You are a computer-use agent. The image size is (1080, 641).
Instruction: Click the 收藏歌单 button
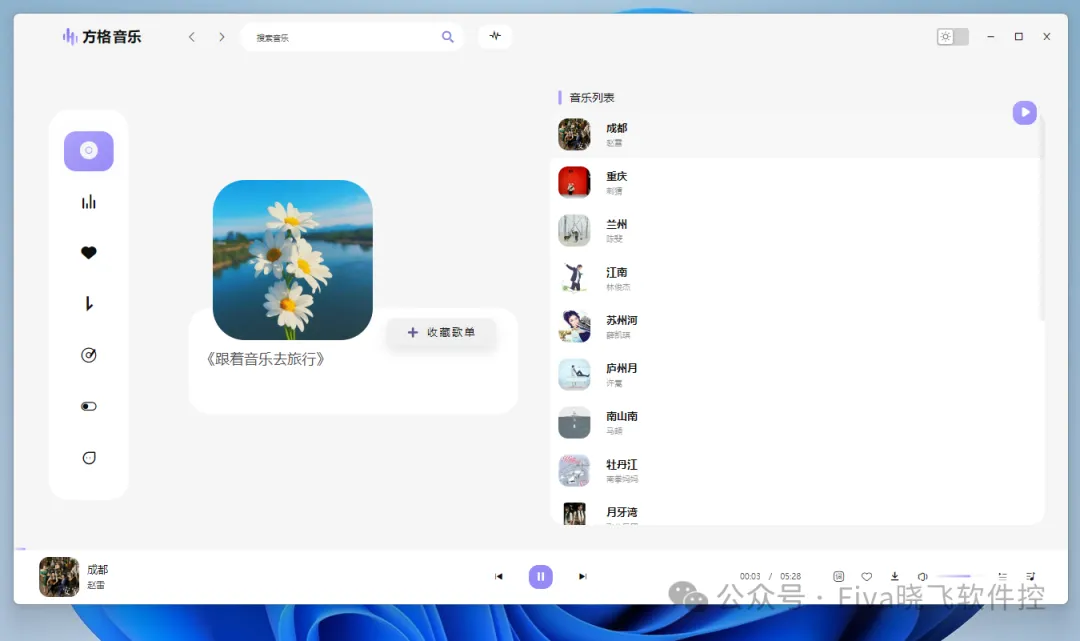[x=442, y=333]
